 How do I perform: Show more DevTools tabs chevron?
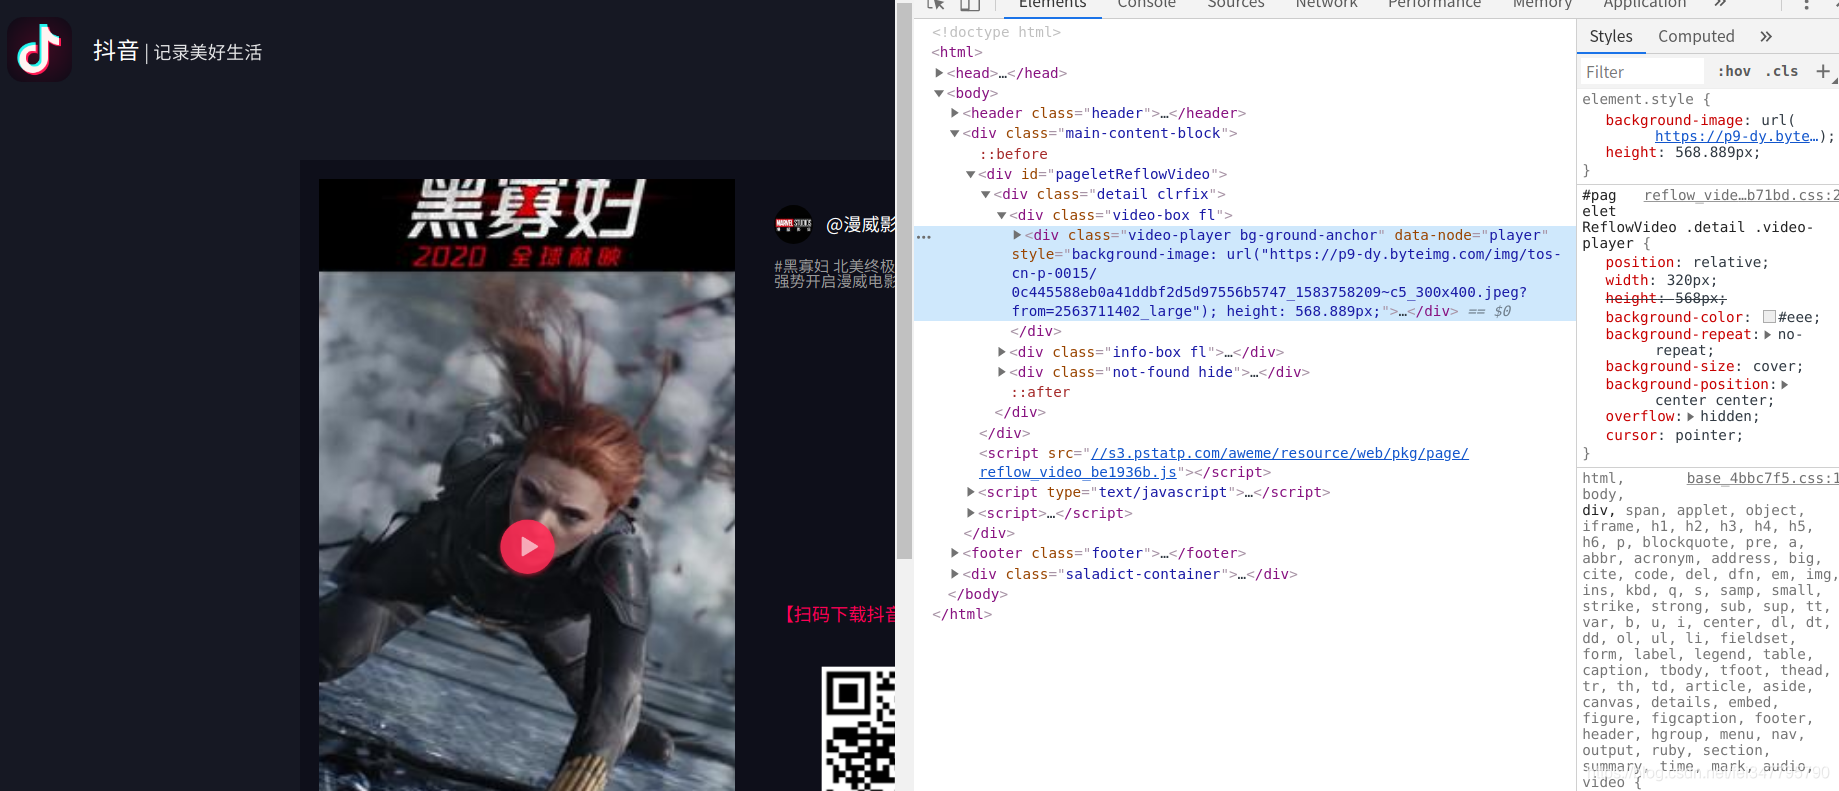(x=1720, y=4)
